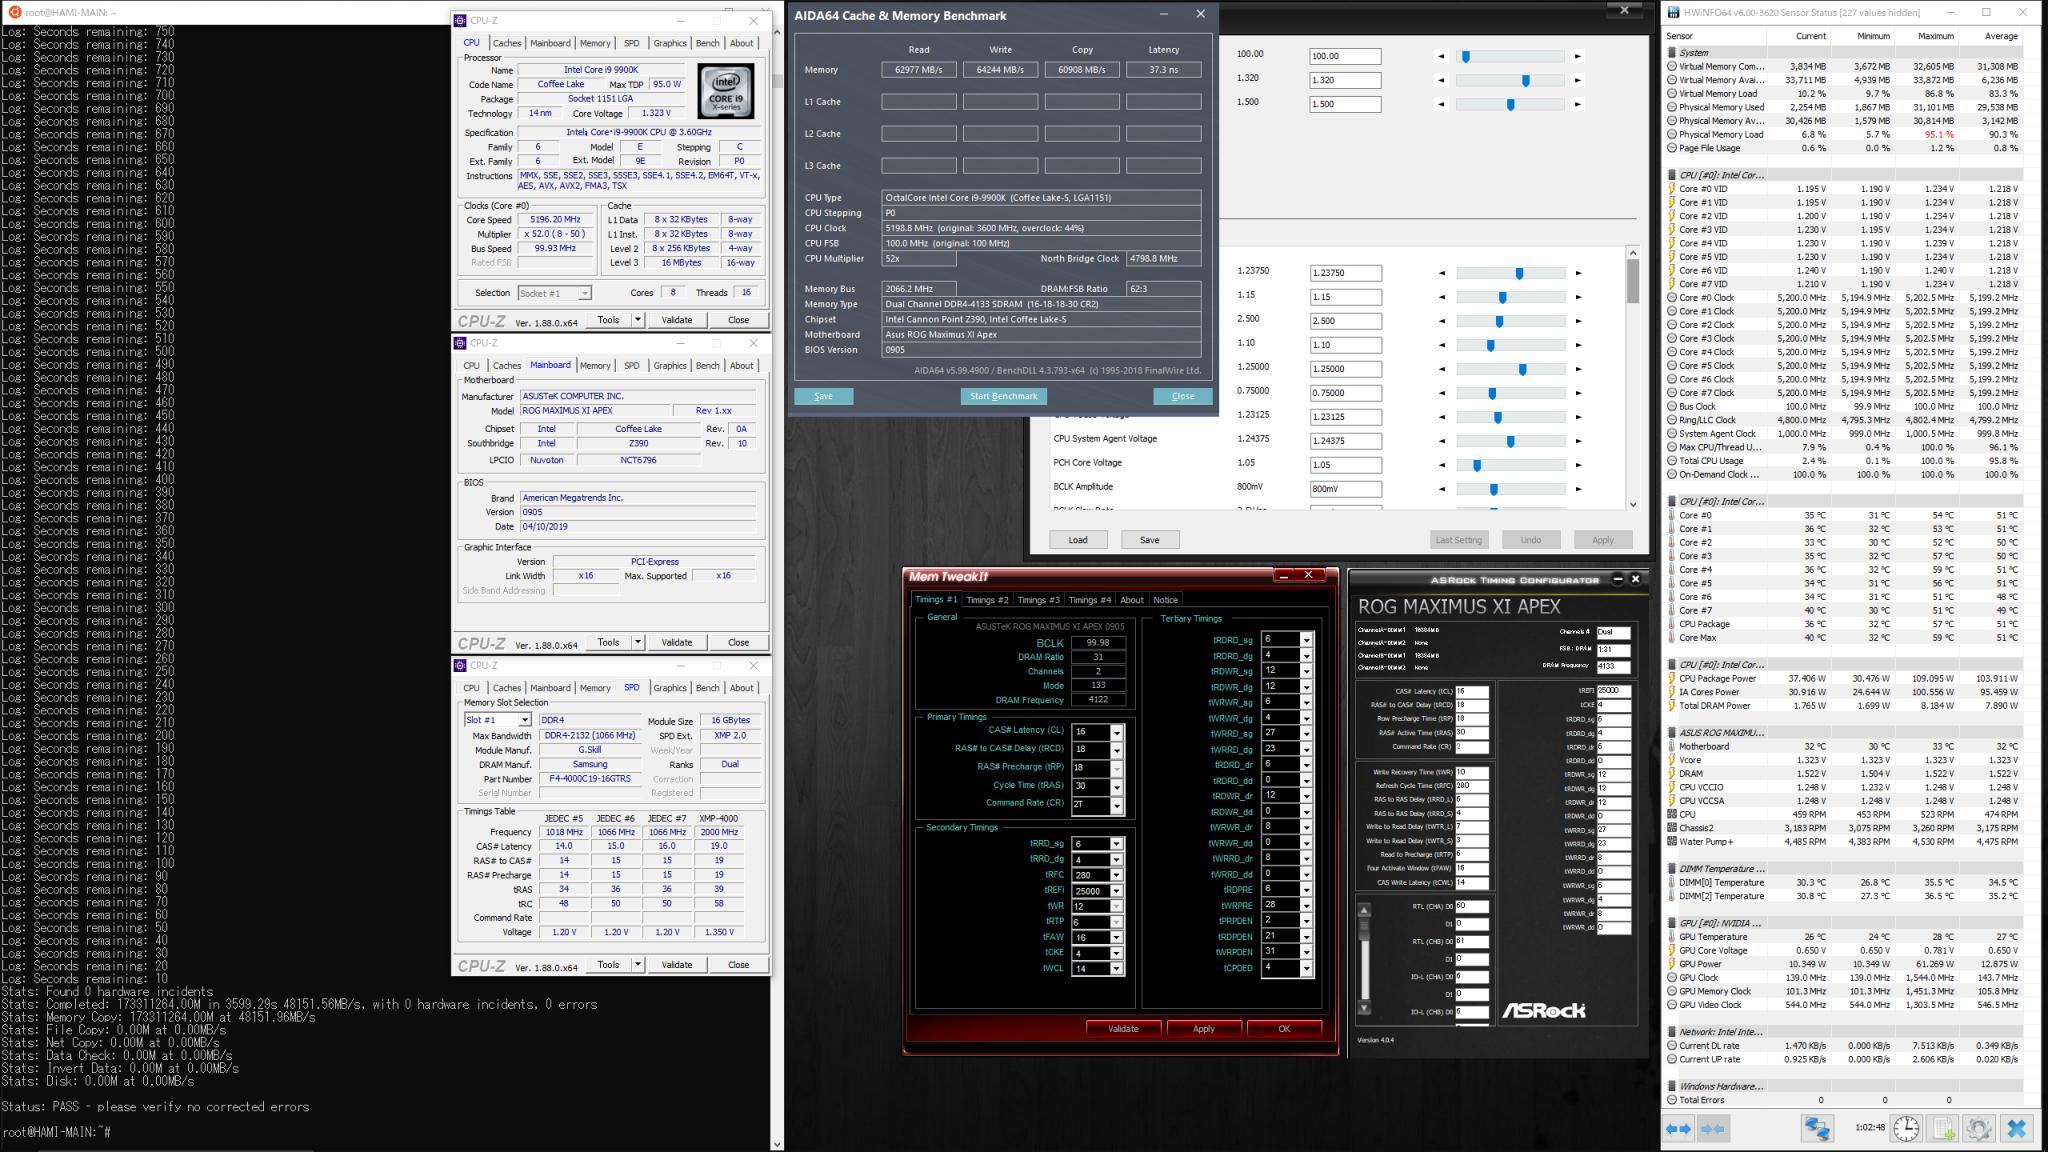Screen dimensions: 2048x1152
Task: Click Start Benchmark in AIDA64
Action: click(1004, 396)
